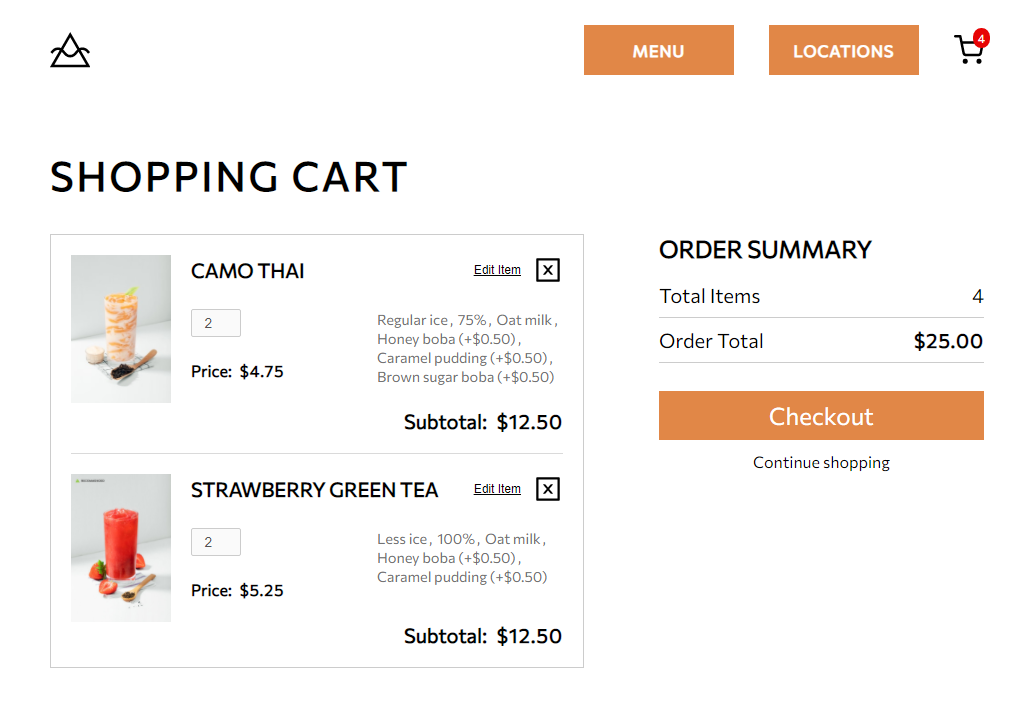This screenshot has height=714, width=1032.
Task: Click the Order Total amount of $25.00
Action: pyautogui.click(x=947, y=341)
